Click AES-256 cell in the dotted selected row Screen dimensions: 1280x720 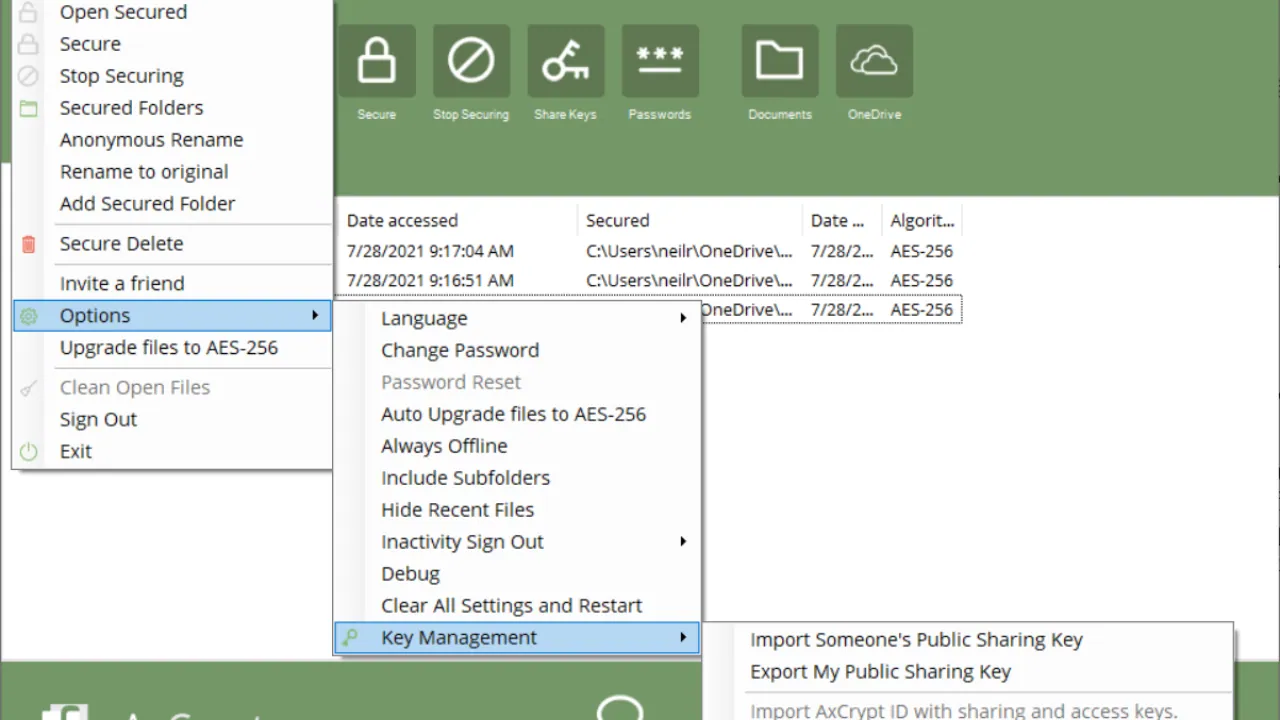pyautogui.click(x=922, y=310)
